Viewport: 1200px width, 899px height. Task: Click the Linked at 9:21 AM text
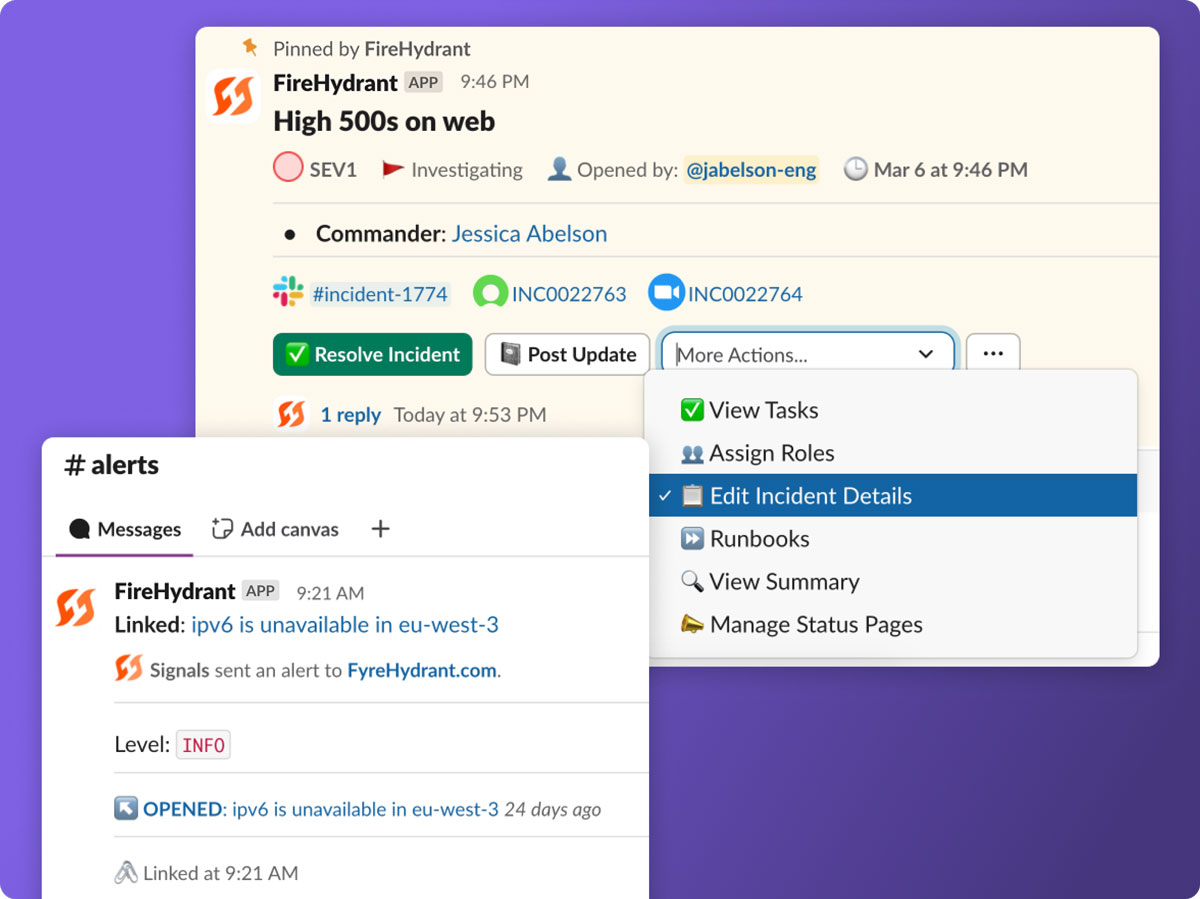pos(221,873)
